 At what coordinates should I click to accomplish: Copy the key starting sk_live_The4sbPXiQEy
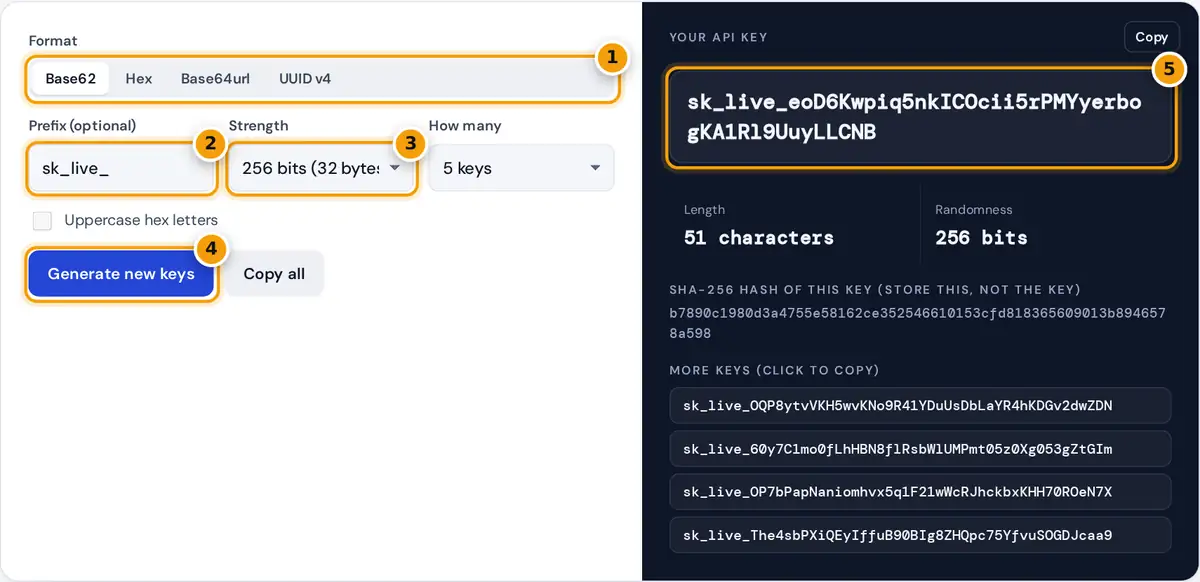point(920,535)
